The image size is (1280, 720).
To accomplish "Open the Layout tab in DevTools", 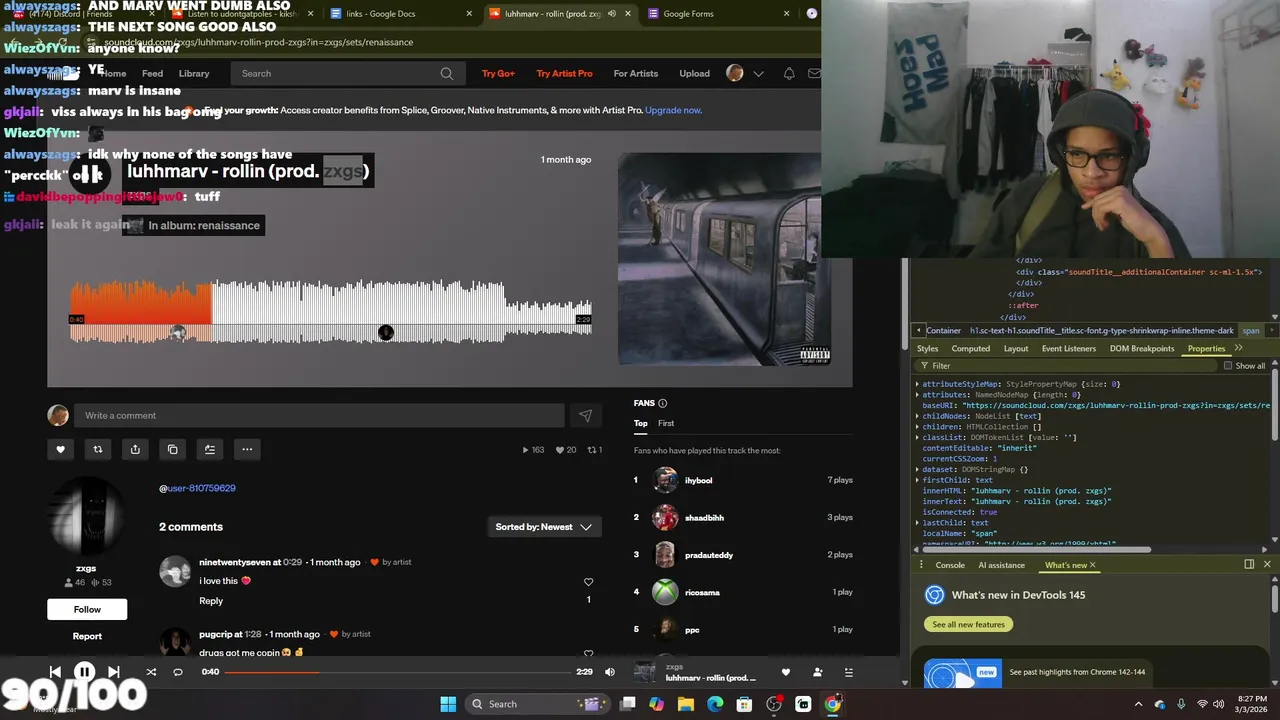I will coord(1016,348).
